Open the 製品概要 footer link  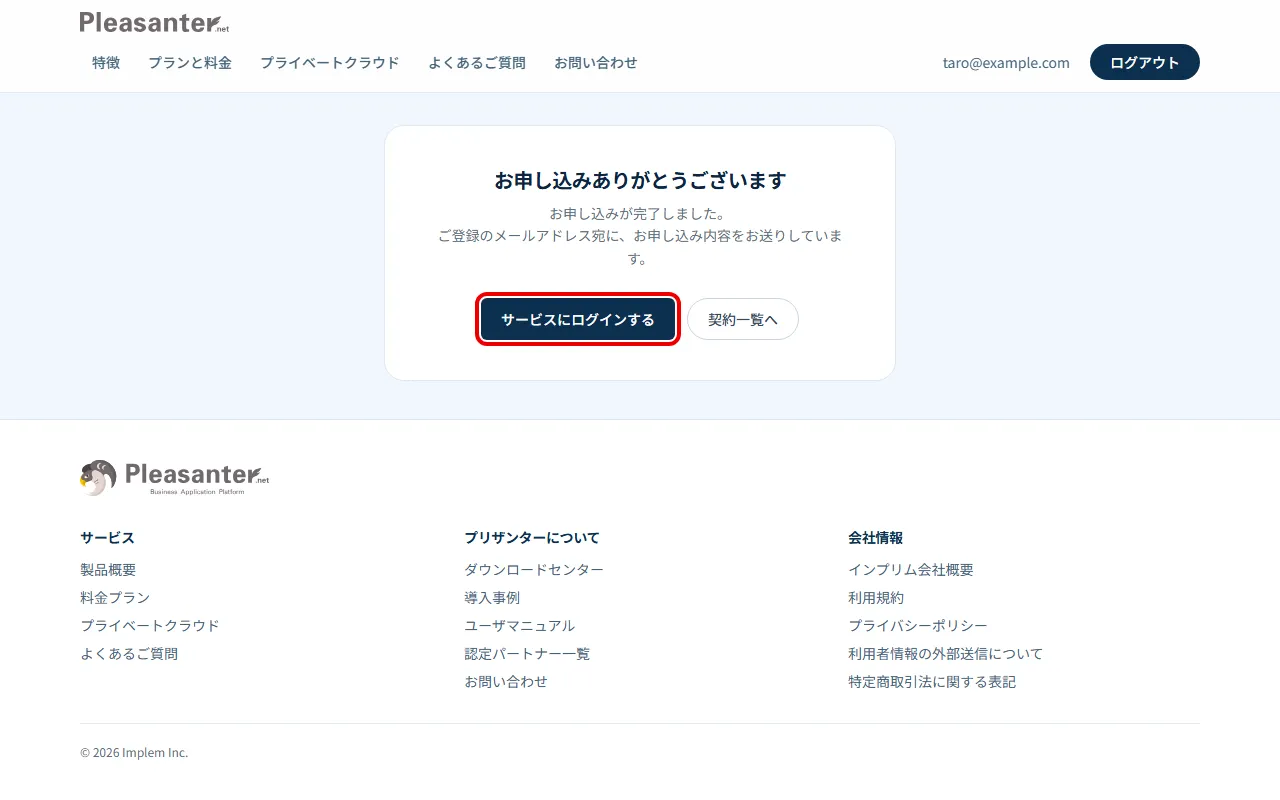coord(108,570)
